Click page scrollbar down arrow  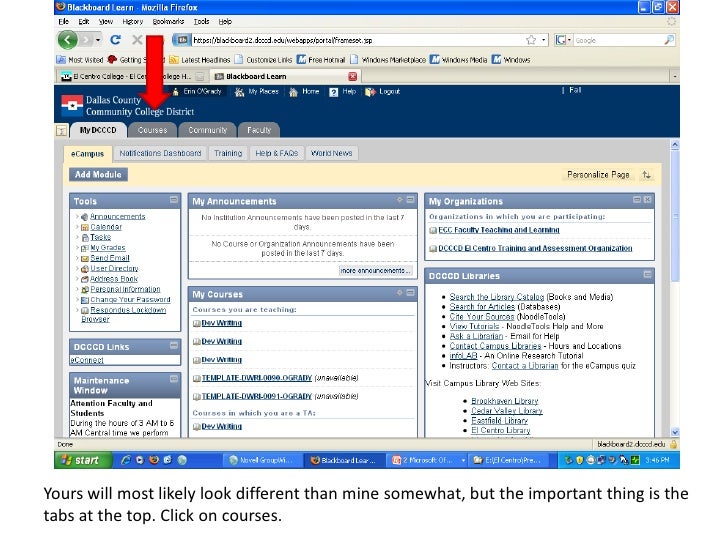[675, 432]
